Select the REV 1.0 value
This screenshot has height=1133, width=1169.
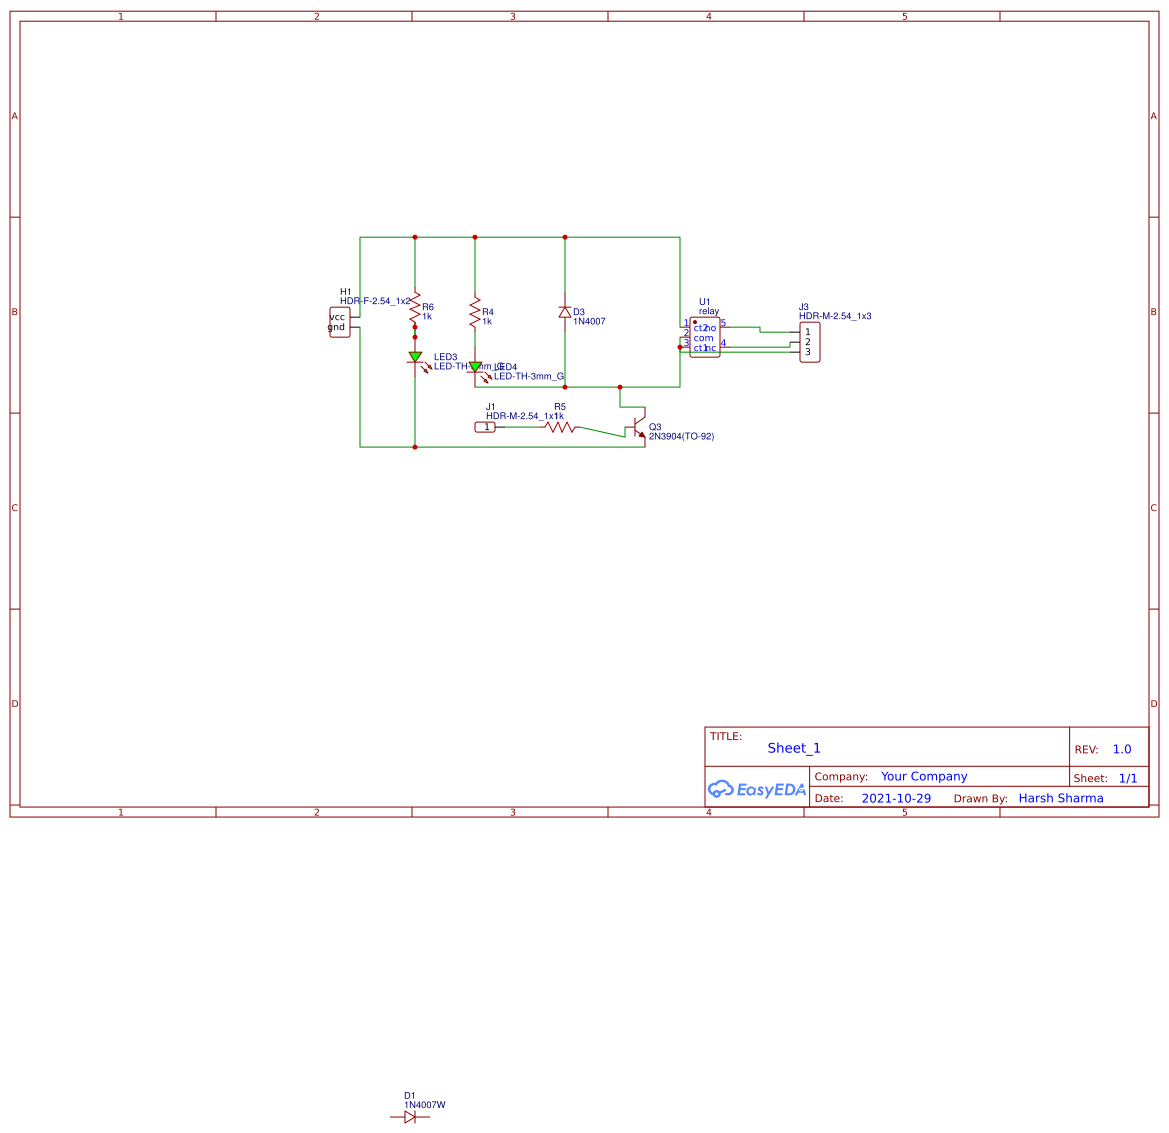[1121, 748]
